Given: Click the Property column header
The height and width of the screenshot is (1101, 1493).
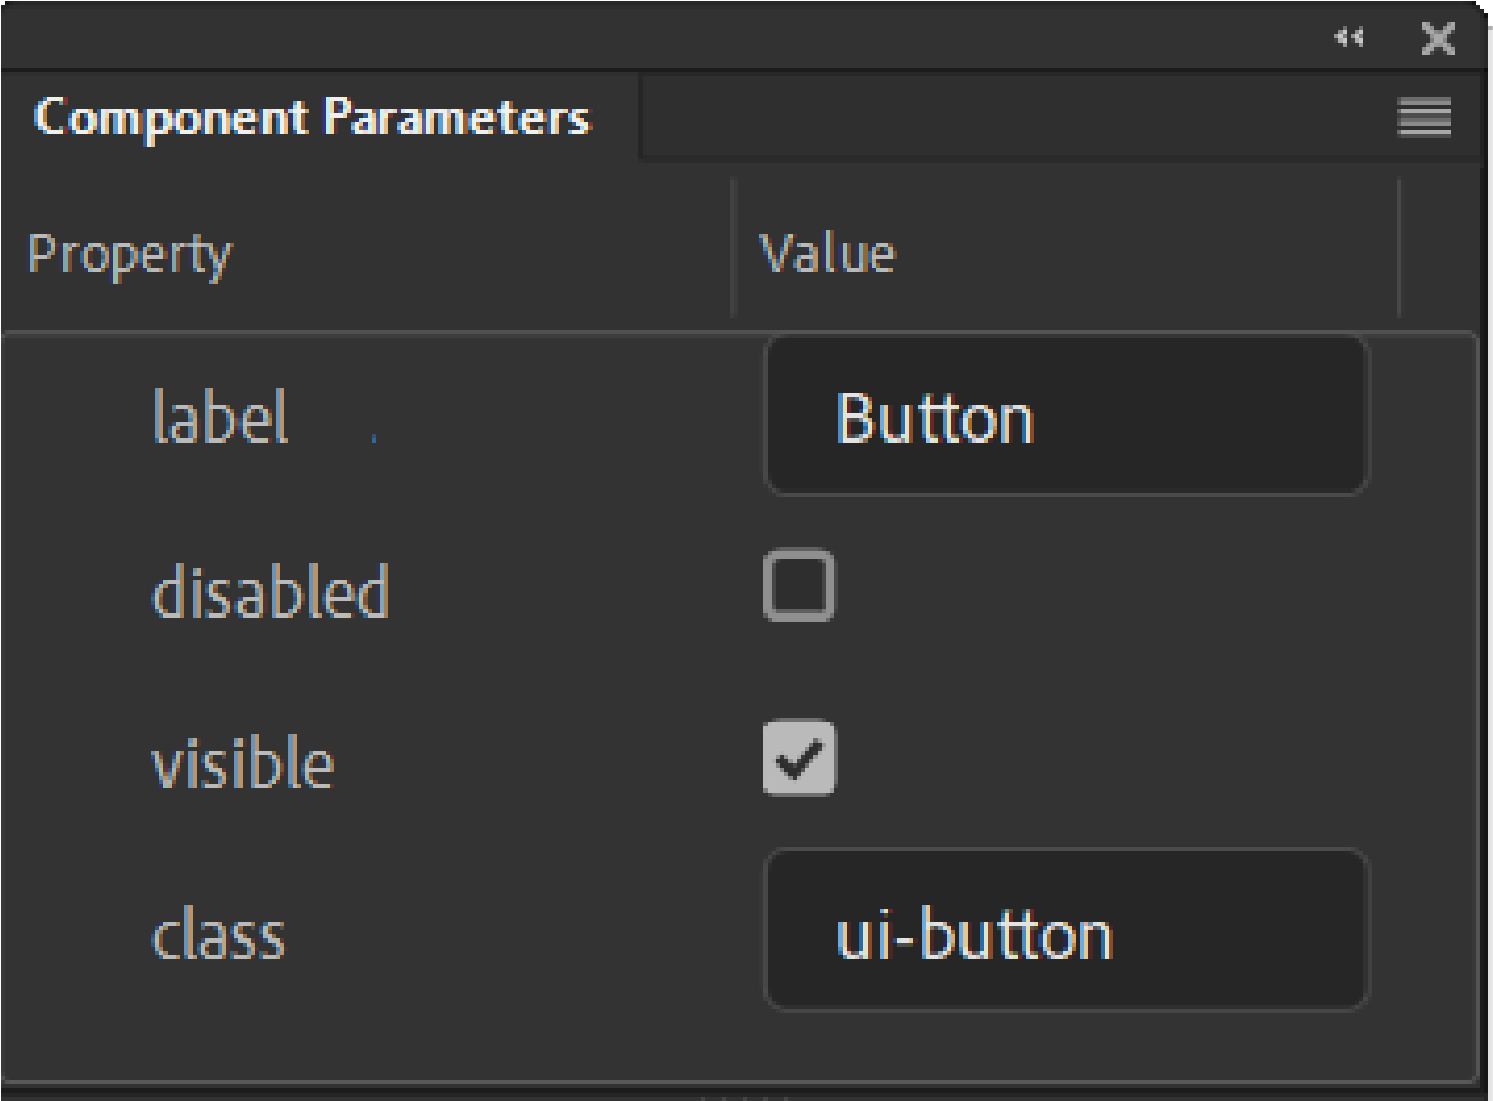Looking at the screenshot, I should (x=129, y=254).
